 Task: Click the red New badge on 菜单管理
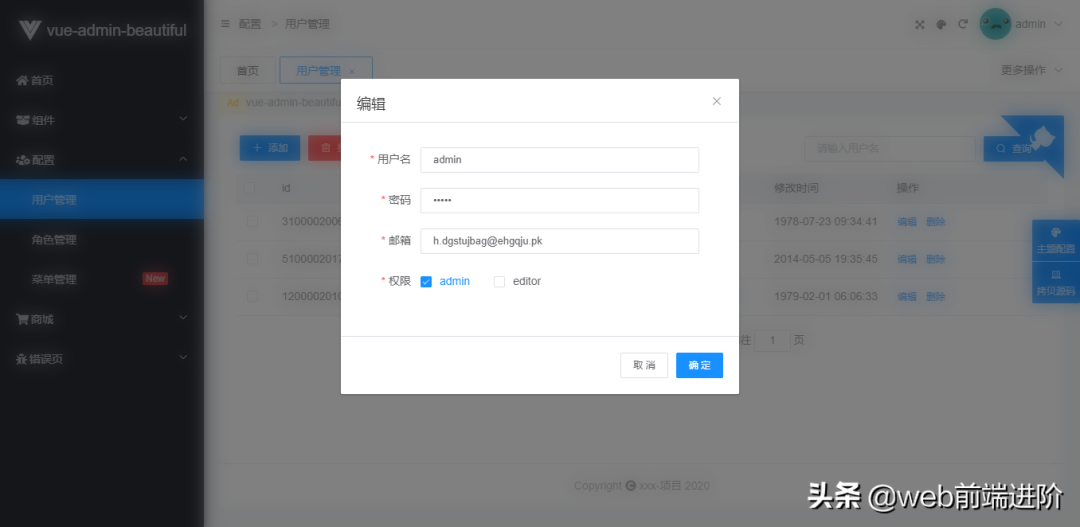point(155,279)
